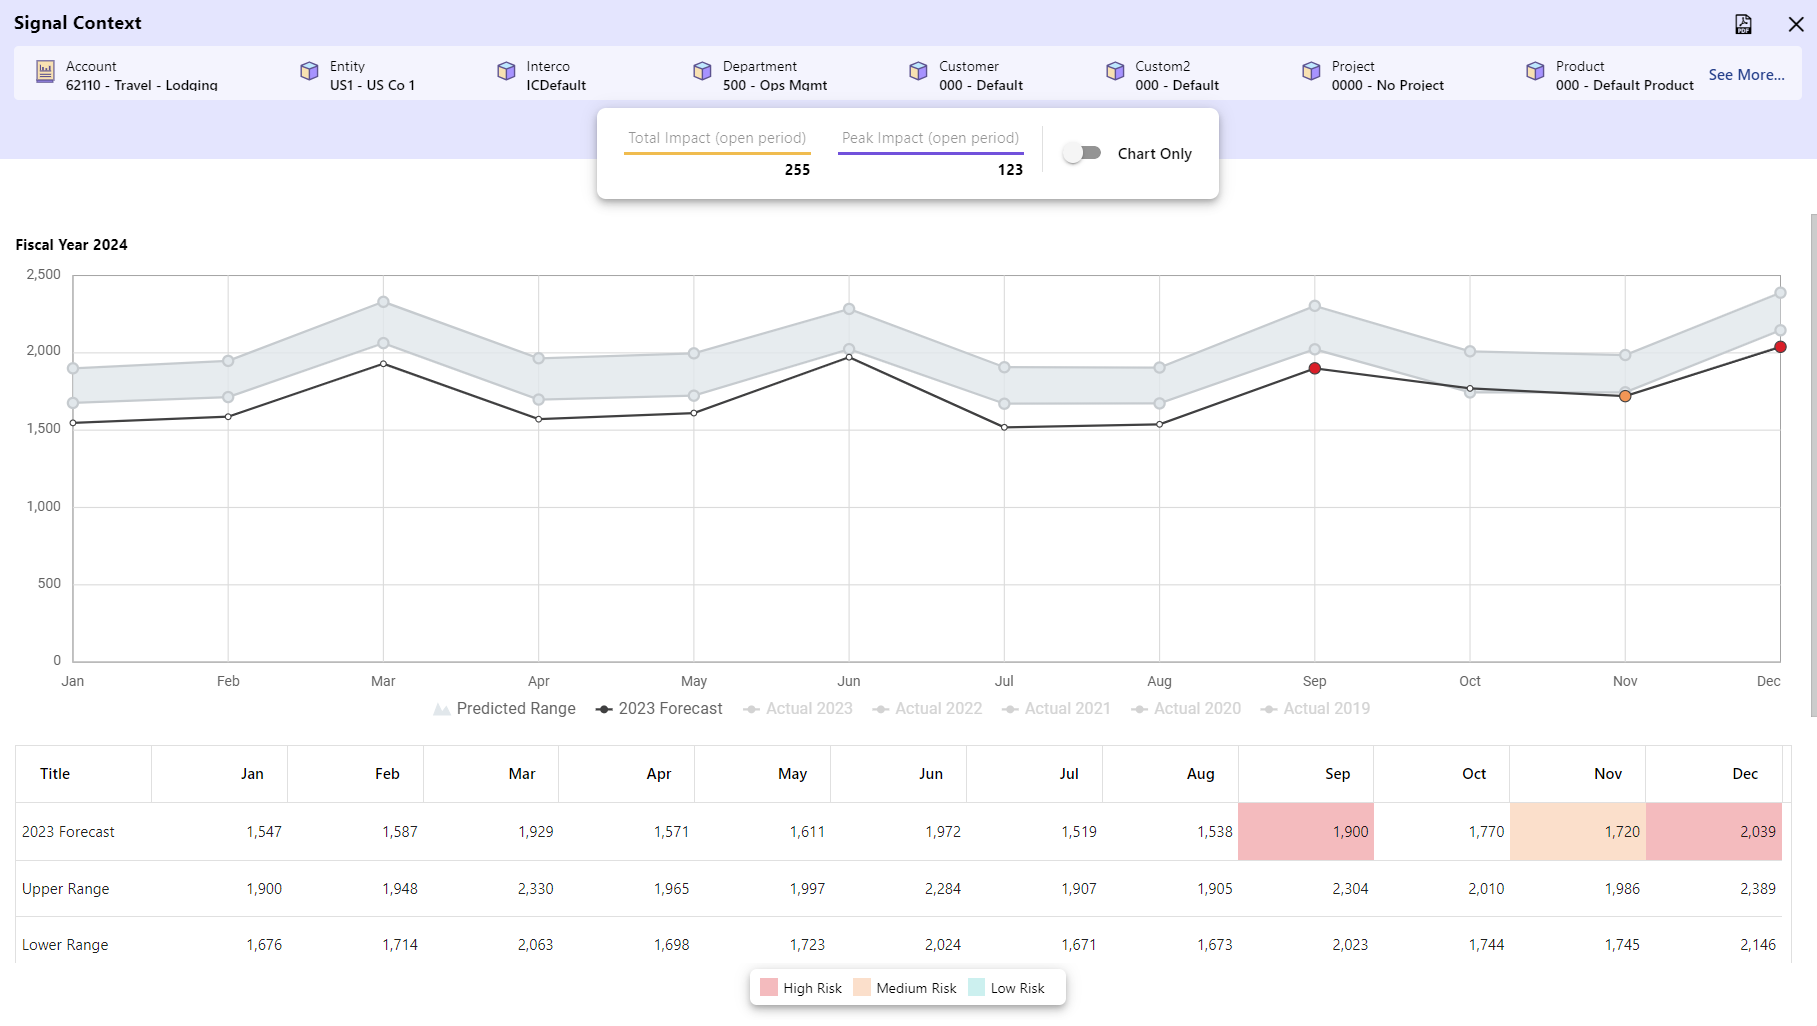Viewport: 1817px width, 1026px height.
Task: Click the Jun forecast data point
Action: pos(849,357)
